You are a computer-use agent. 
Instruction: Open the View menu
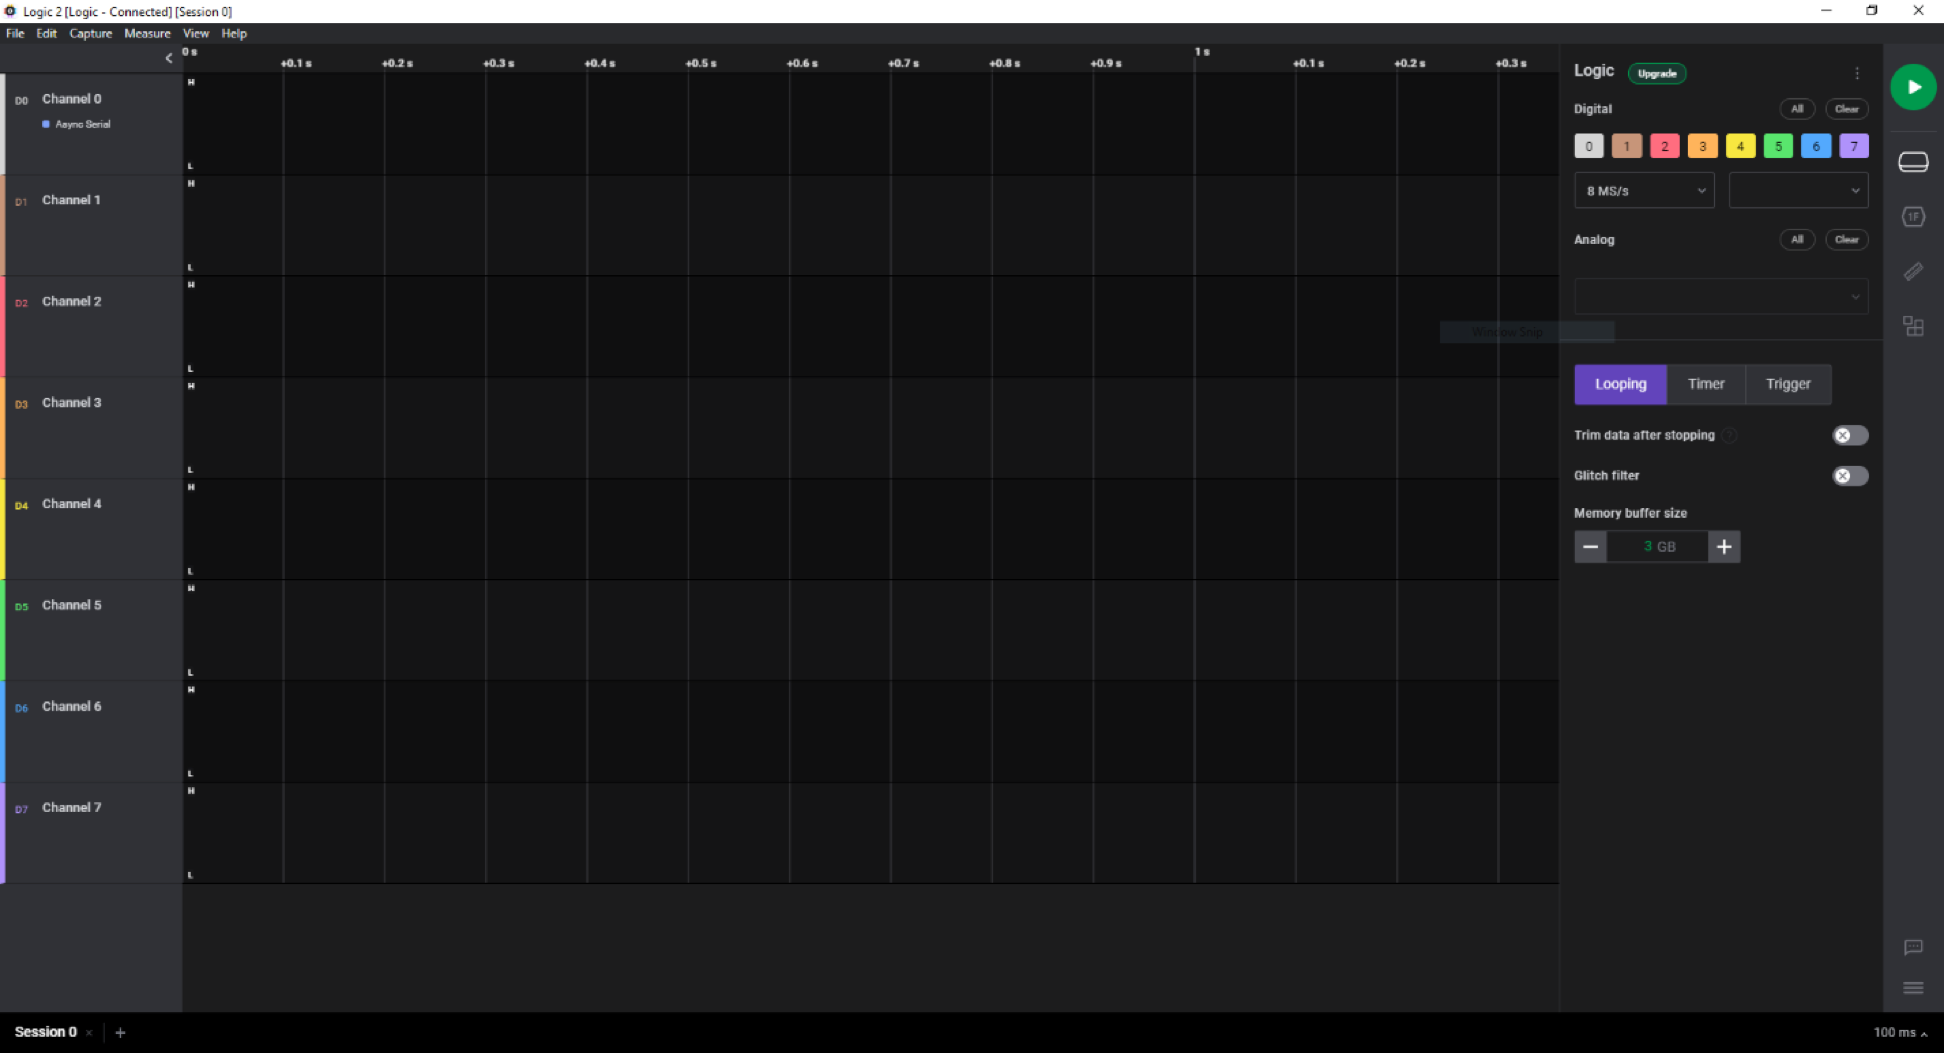(x=196, y=33)
